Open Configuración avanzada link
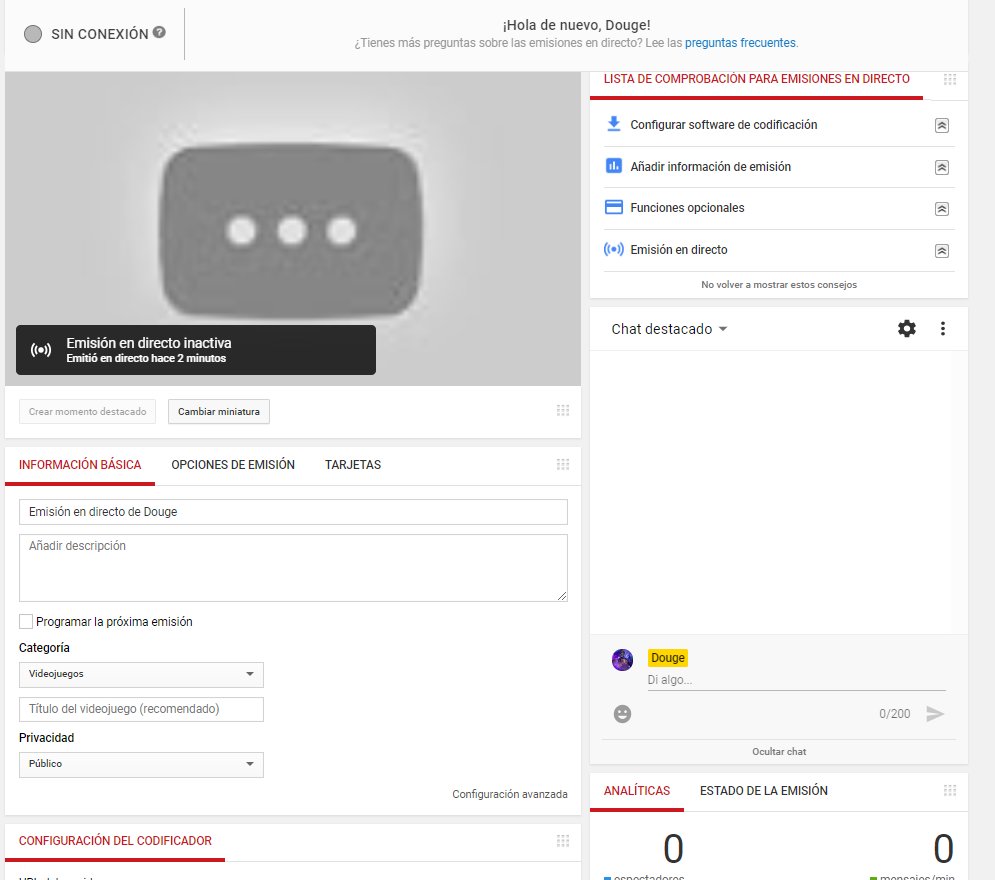Image resolution: width=995 pixels, height=880 pixels. tap(510, 794)
